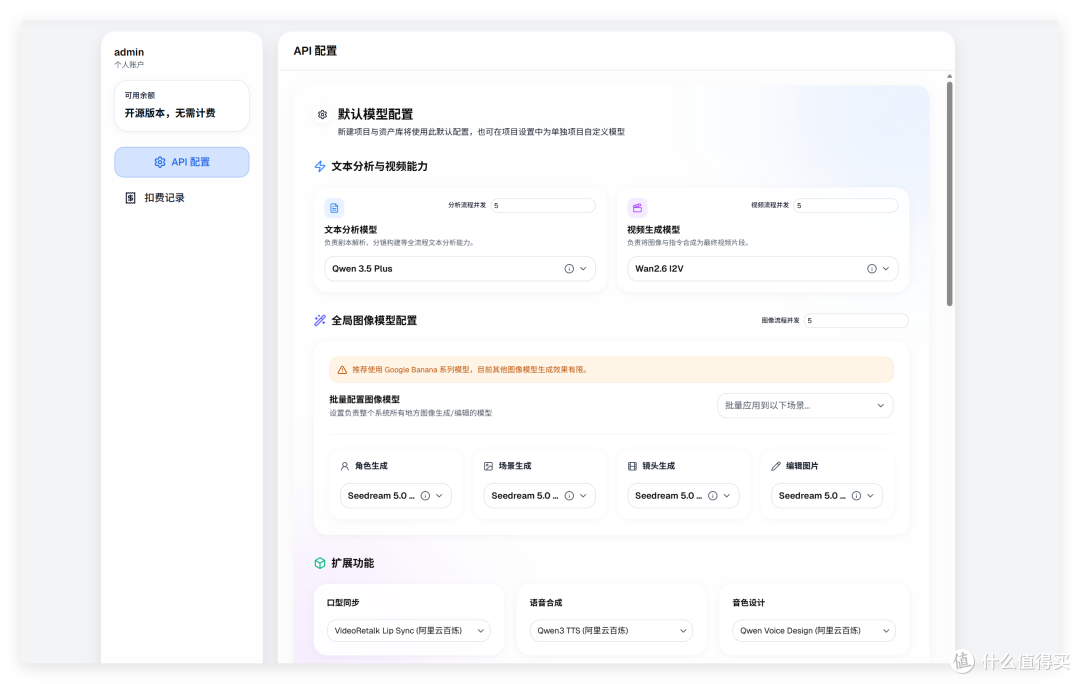
Task: Click the 音色设计 label
Action: 749,603
